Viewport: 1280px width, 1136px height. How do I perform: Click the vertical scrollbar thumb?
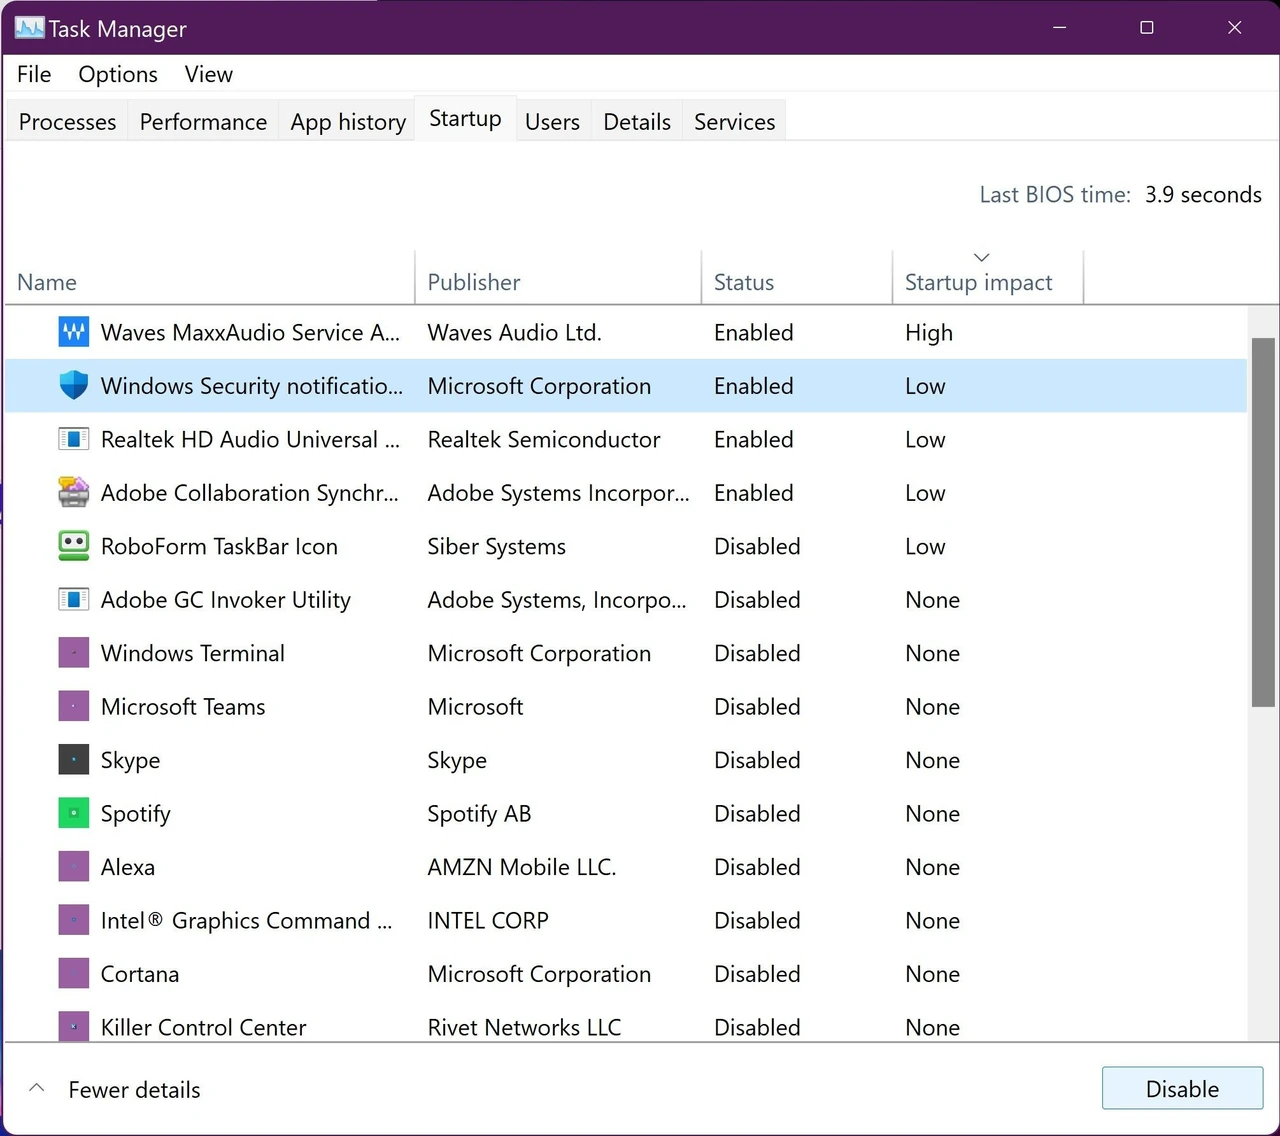point(1264,522)
